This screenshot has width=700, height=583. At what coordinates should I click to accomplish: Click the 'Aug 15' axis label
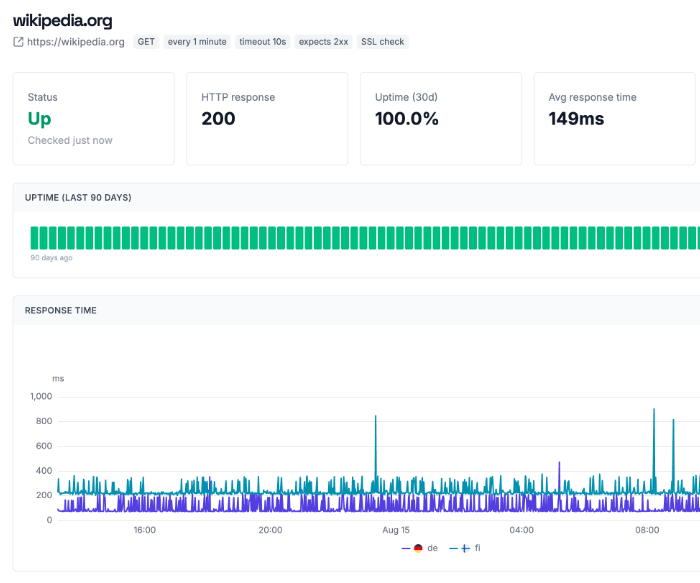coord(396,530)
